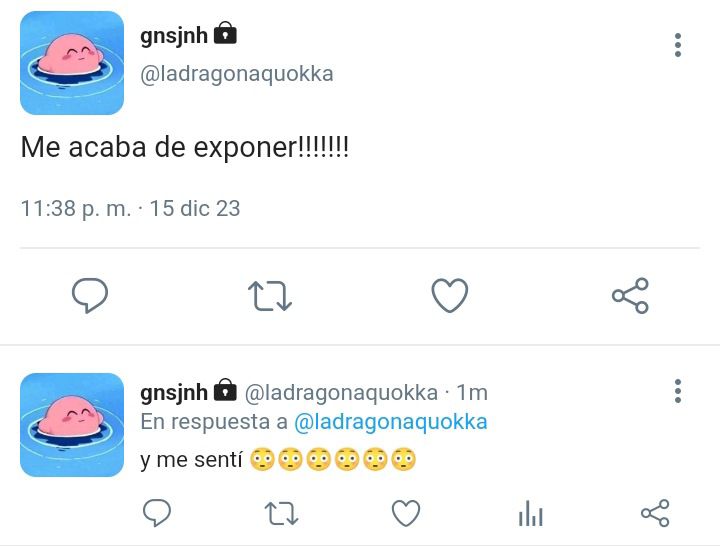
Task: Reply to the main tweet 'Me acaba de exponer'
Action: point(90,295)
